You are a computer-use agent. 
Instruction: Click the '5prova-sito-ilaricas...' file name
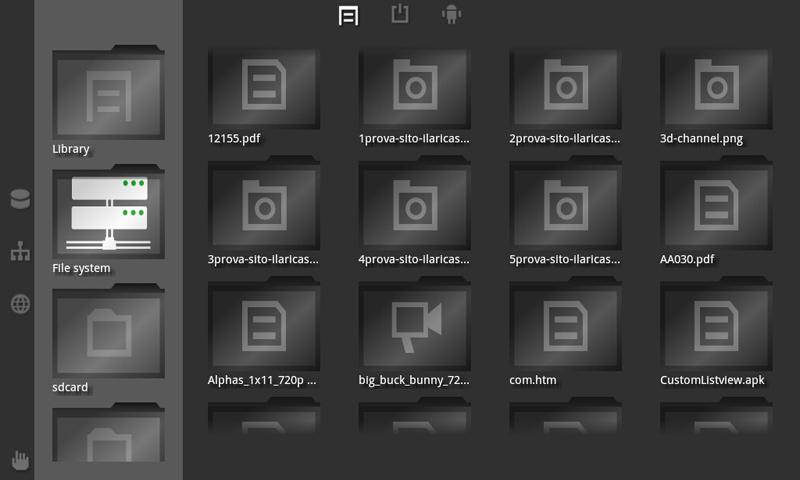point(564,259)
